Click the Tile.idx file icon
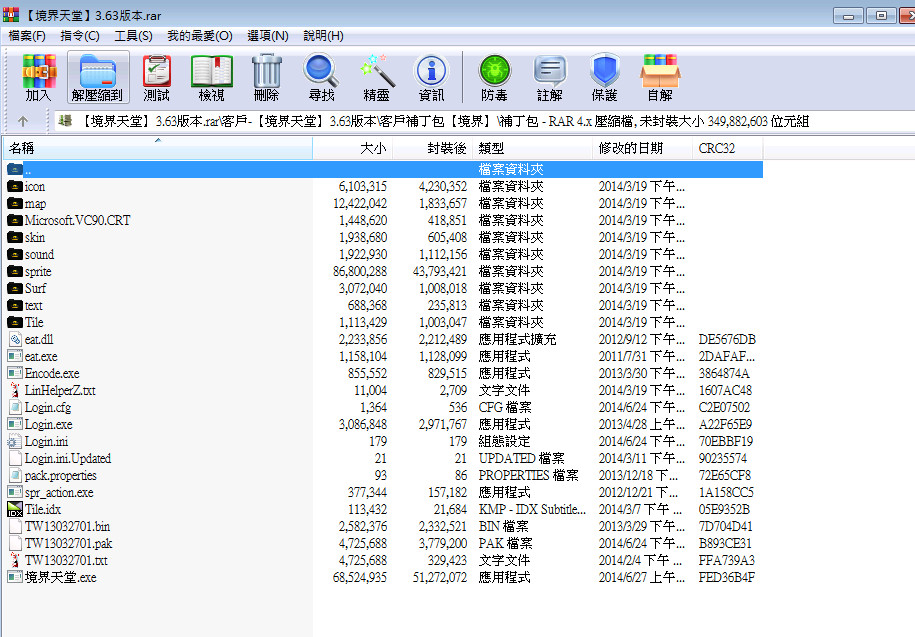Image resolution: width=915 pixels, height=637 pixels. point(15,509)
